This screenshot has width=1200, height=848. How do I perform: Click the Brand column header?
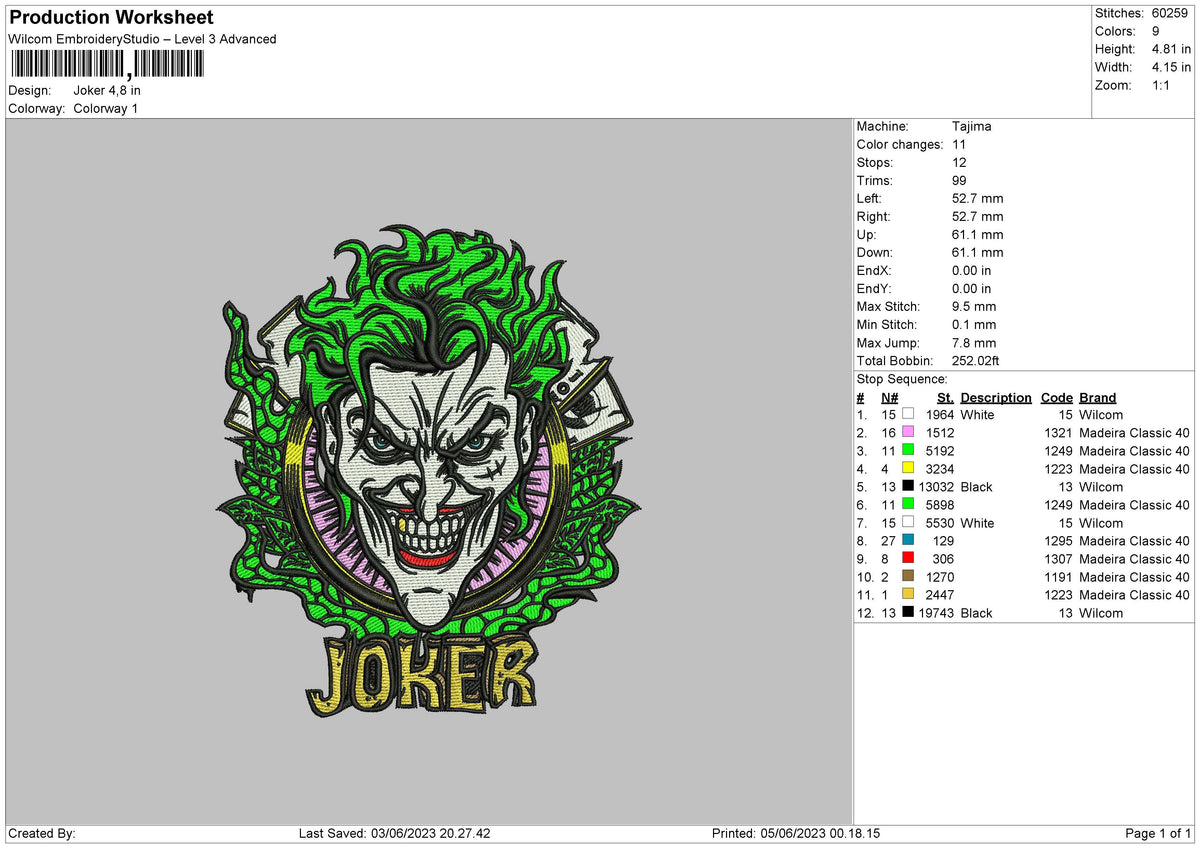pyautogui.click(x=1098, y=398)
